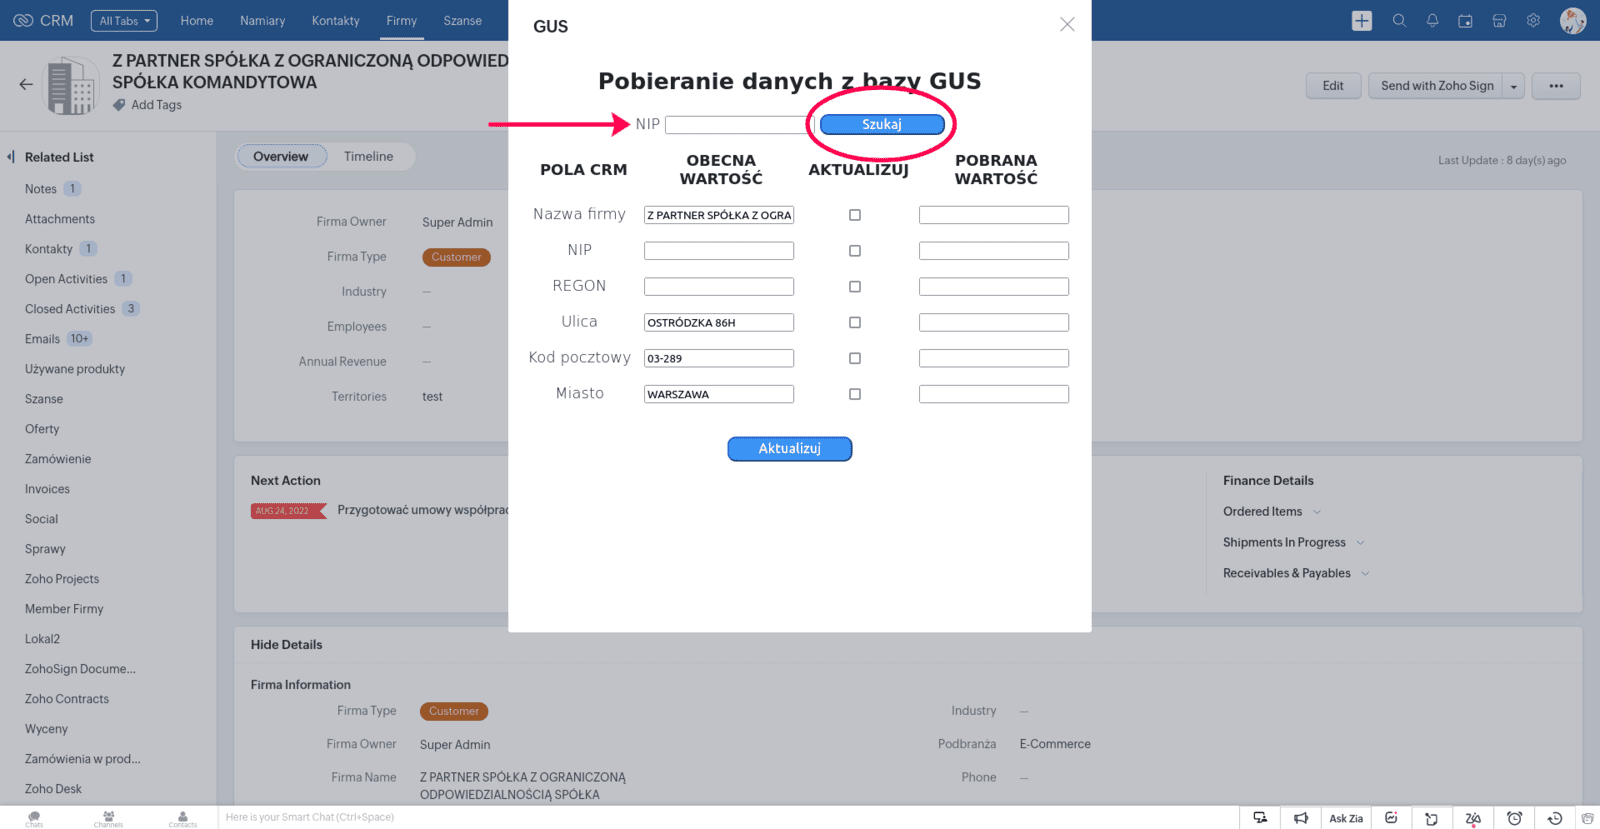
Task: Tick the REGON Aktualizuj checkbox
Action: tap(855, 287)
